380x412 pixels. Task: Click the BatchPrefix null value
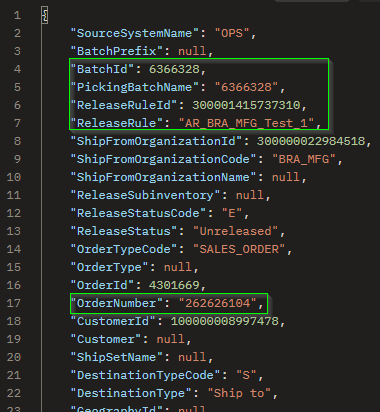pos(192,51)
